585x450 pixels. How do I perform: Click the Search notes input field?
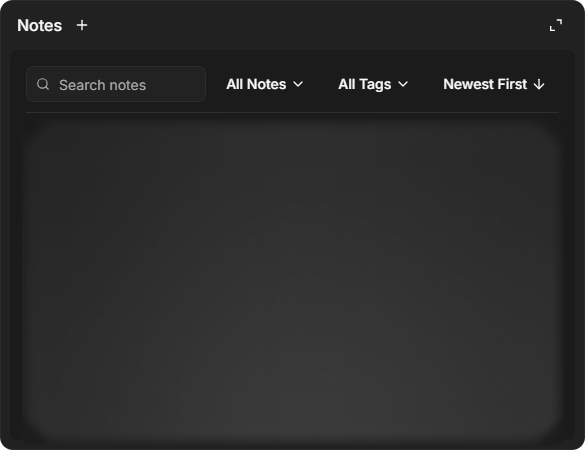[116, 84]
